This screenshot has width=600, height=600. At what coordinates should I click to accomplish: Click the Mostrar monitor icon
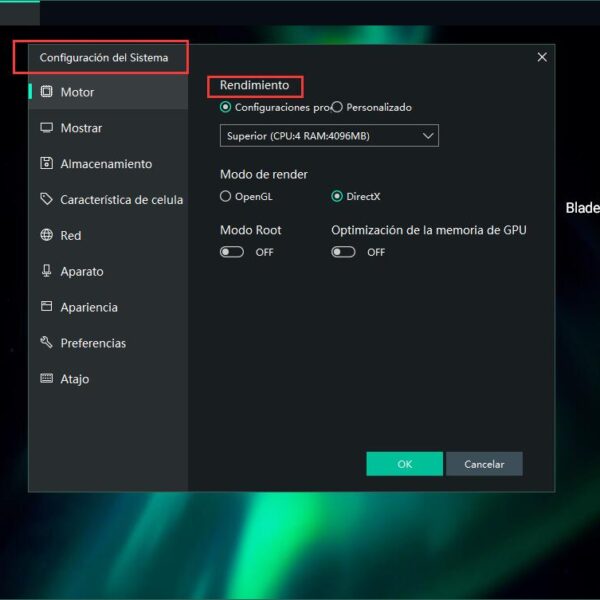pos(46,128)
